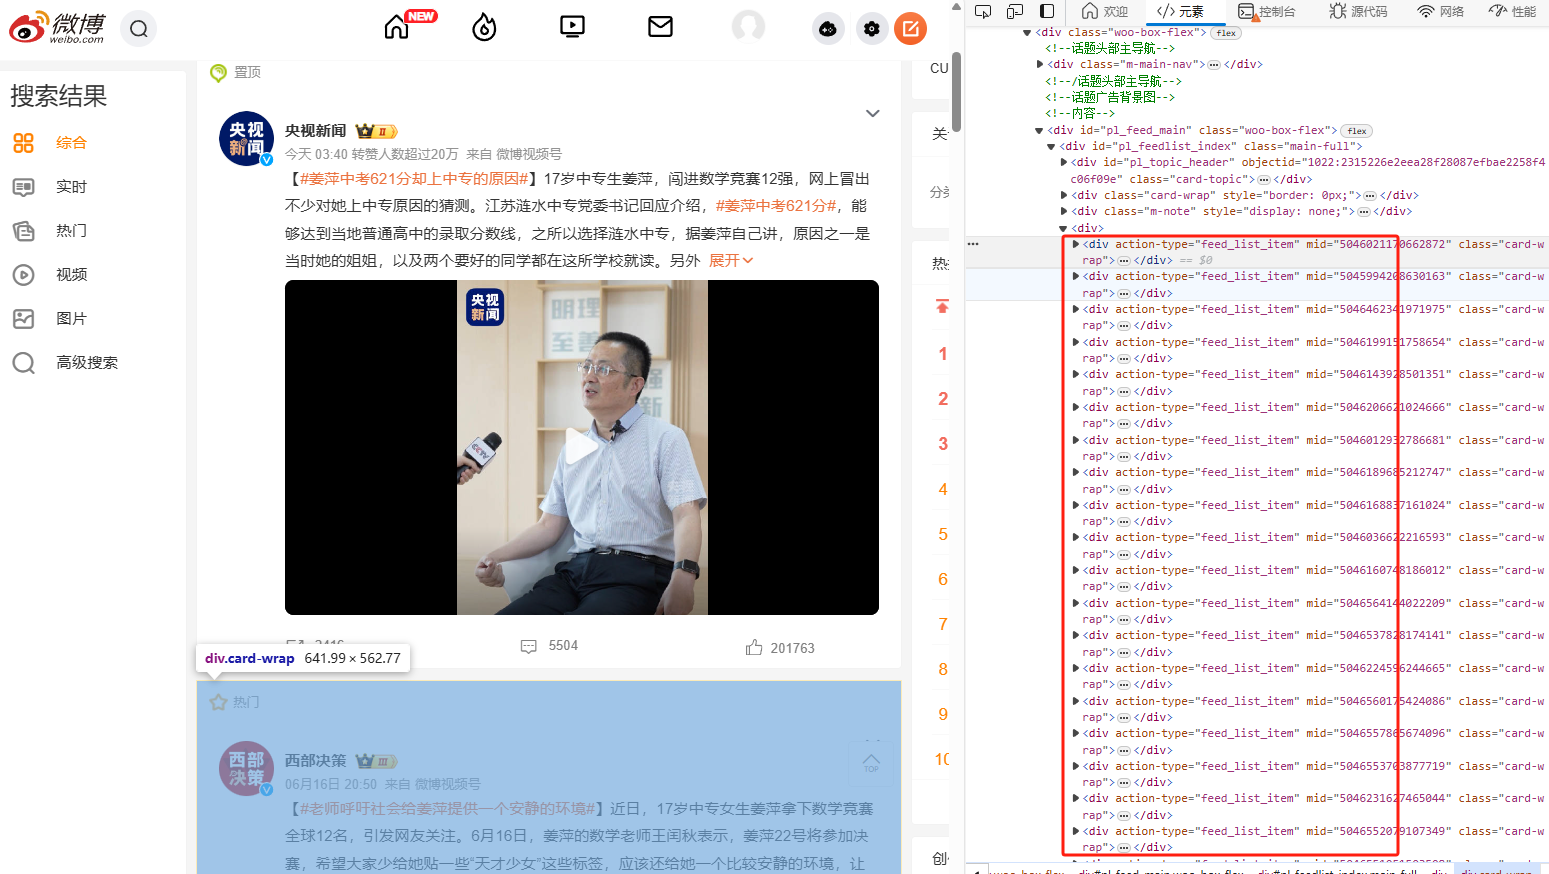Collapse the woo-box-flex div node
The width and height of the screenshot is (1549, 874).
pos(1027,32)
